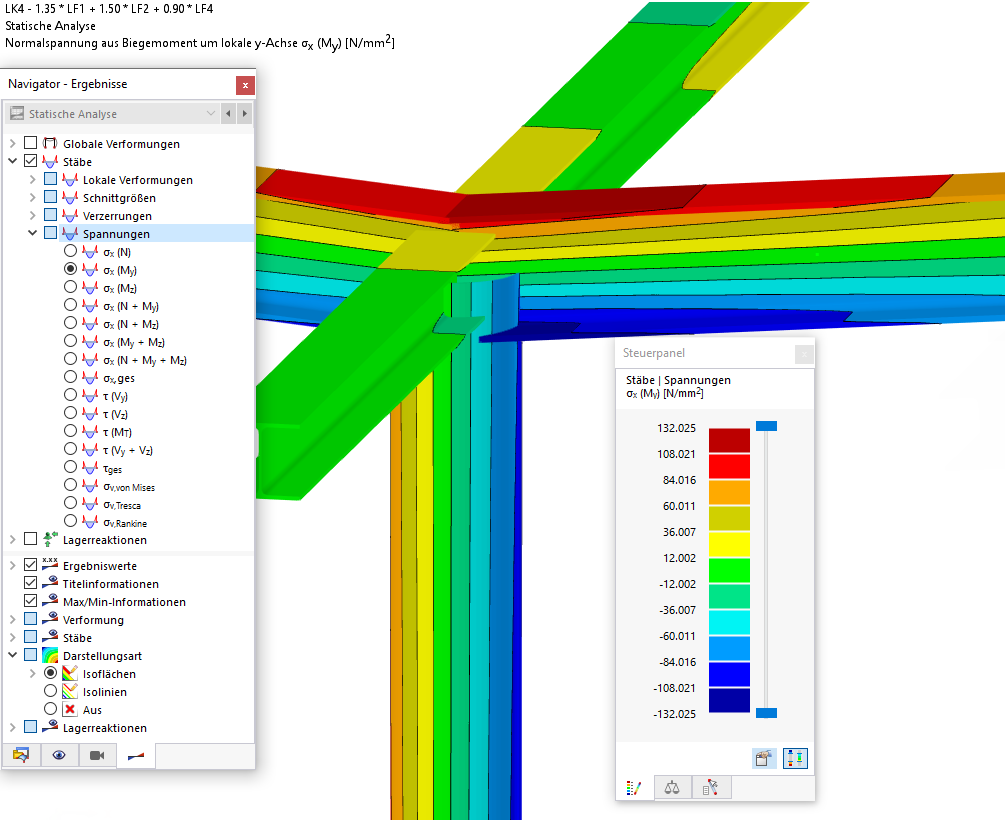Click the bright green 12.002 color swatch
Viewport: 1005px width, 820px height.
click(729, 571)
